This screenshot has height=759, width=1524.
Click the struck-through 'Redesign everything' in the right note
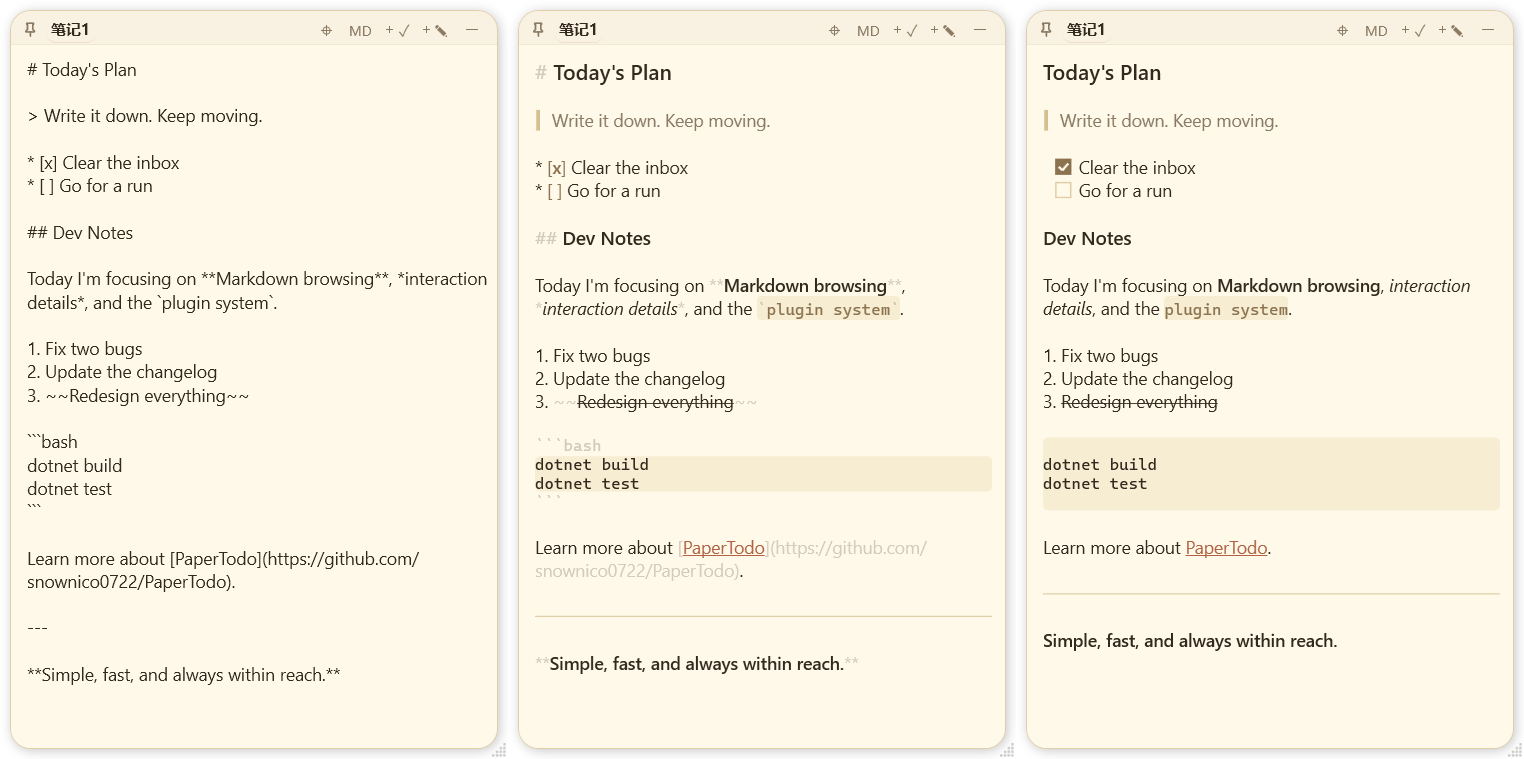pos(1139,402)
